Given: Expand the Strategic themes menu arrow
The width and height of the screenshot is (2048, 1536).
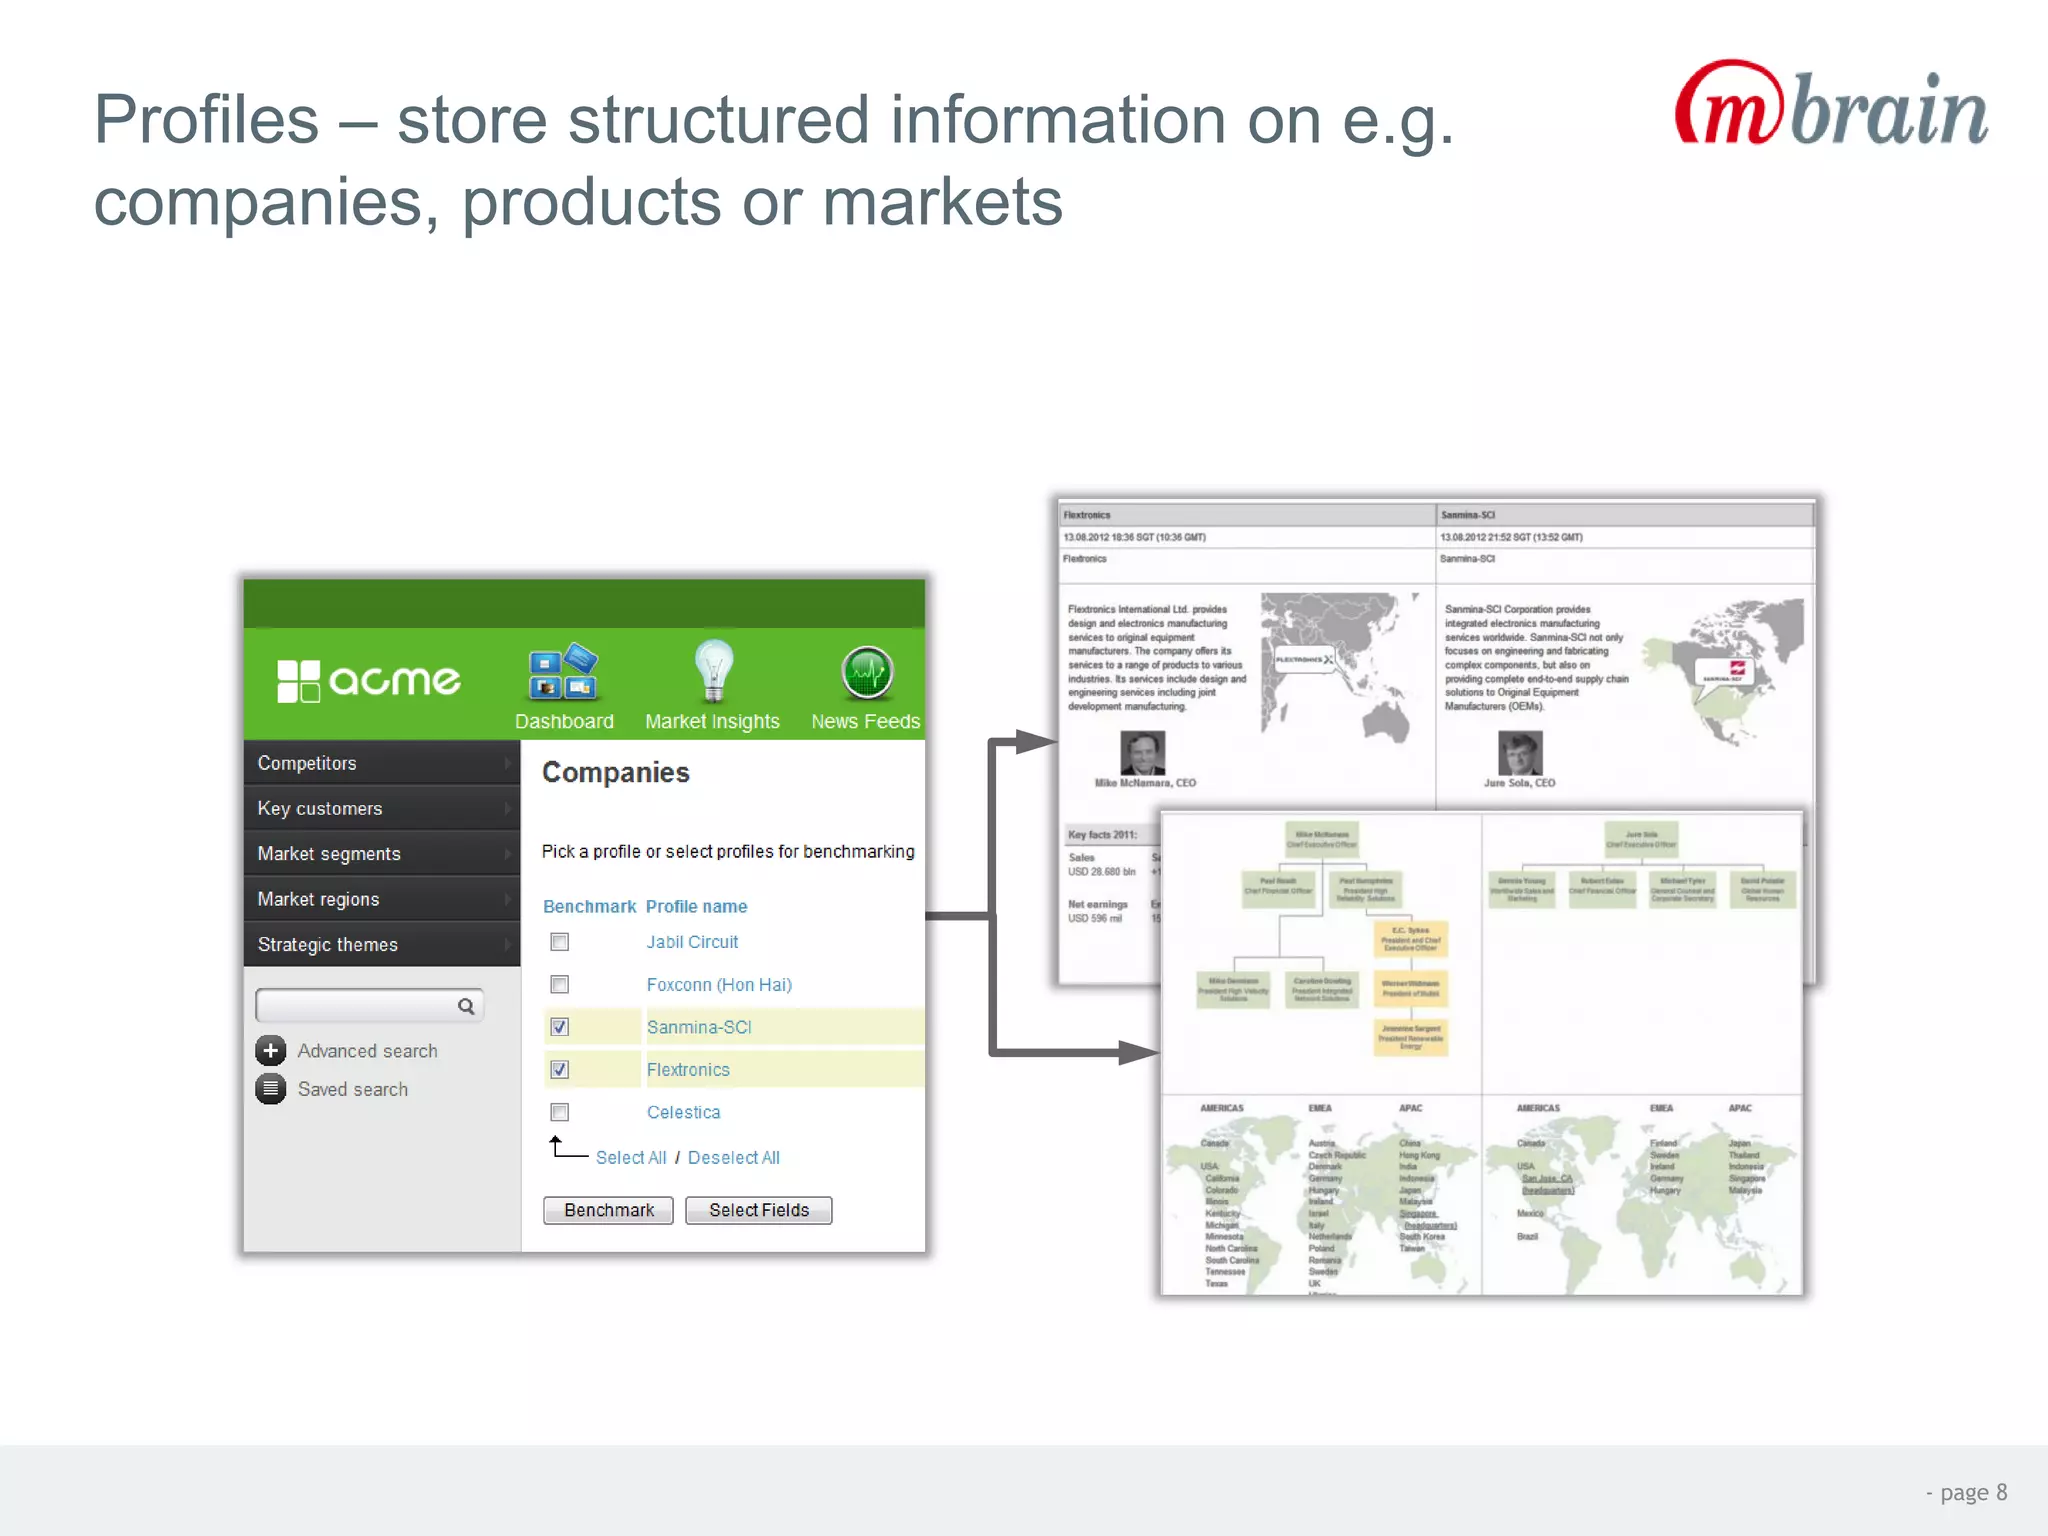Looking at the screenshot, I should coord(508,945).
